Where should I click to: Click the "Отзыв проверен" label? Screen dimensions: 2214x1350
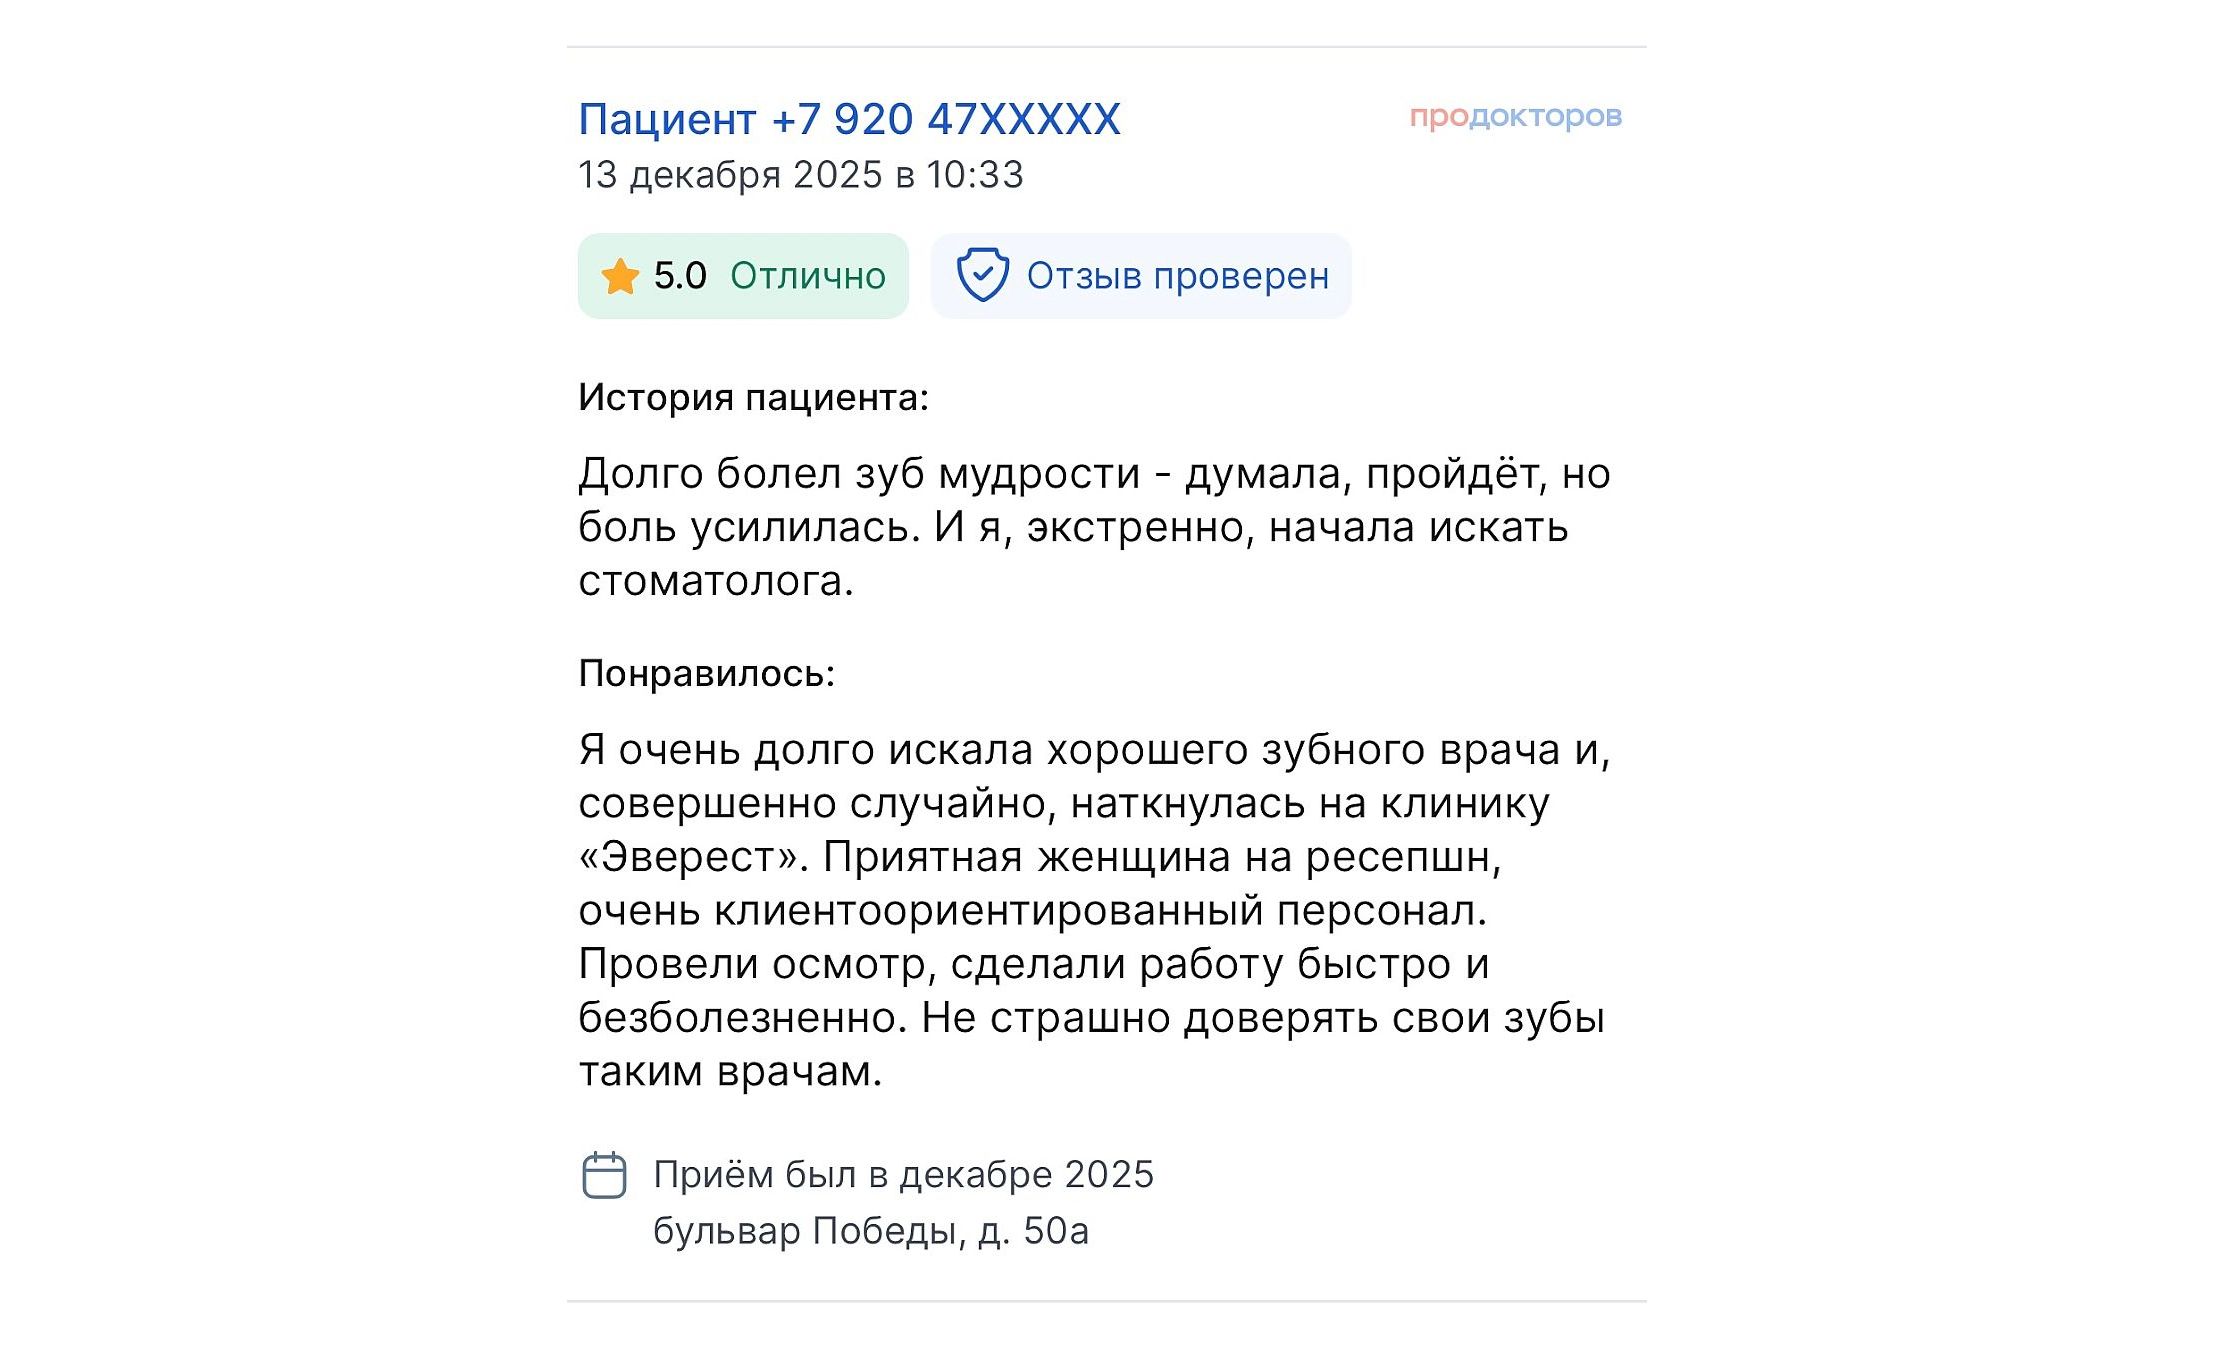click(1177, 276)
